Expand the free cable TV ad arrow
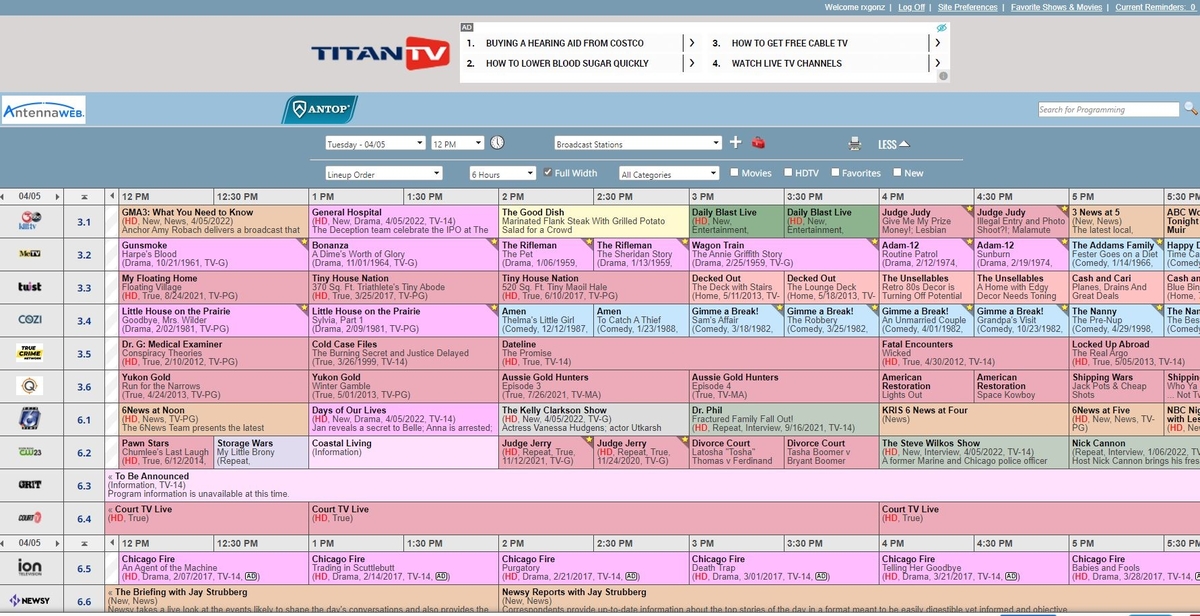The height and width of the screenshot is (616, 1200). (x=936, y=43)
